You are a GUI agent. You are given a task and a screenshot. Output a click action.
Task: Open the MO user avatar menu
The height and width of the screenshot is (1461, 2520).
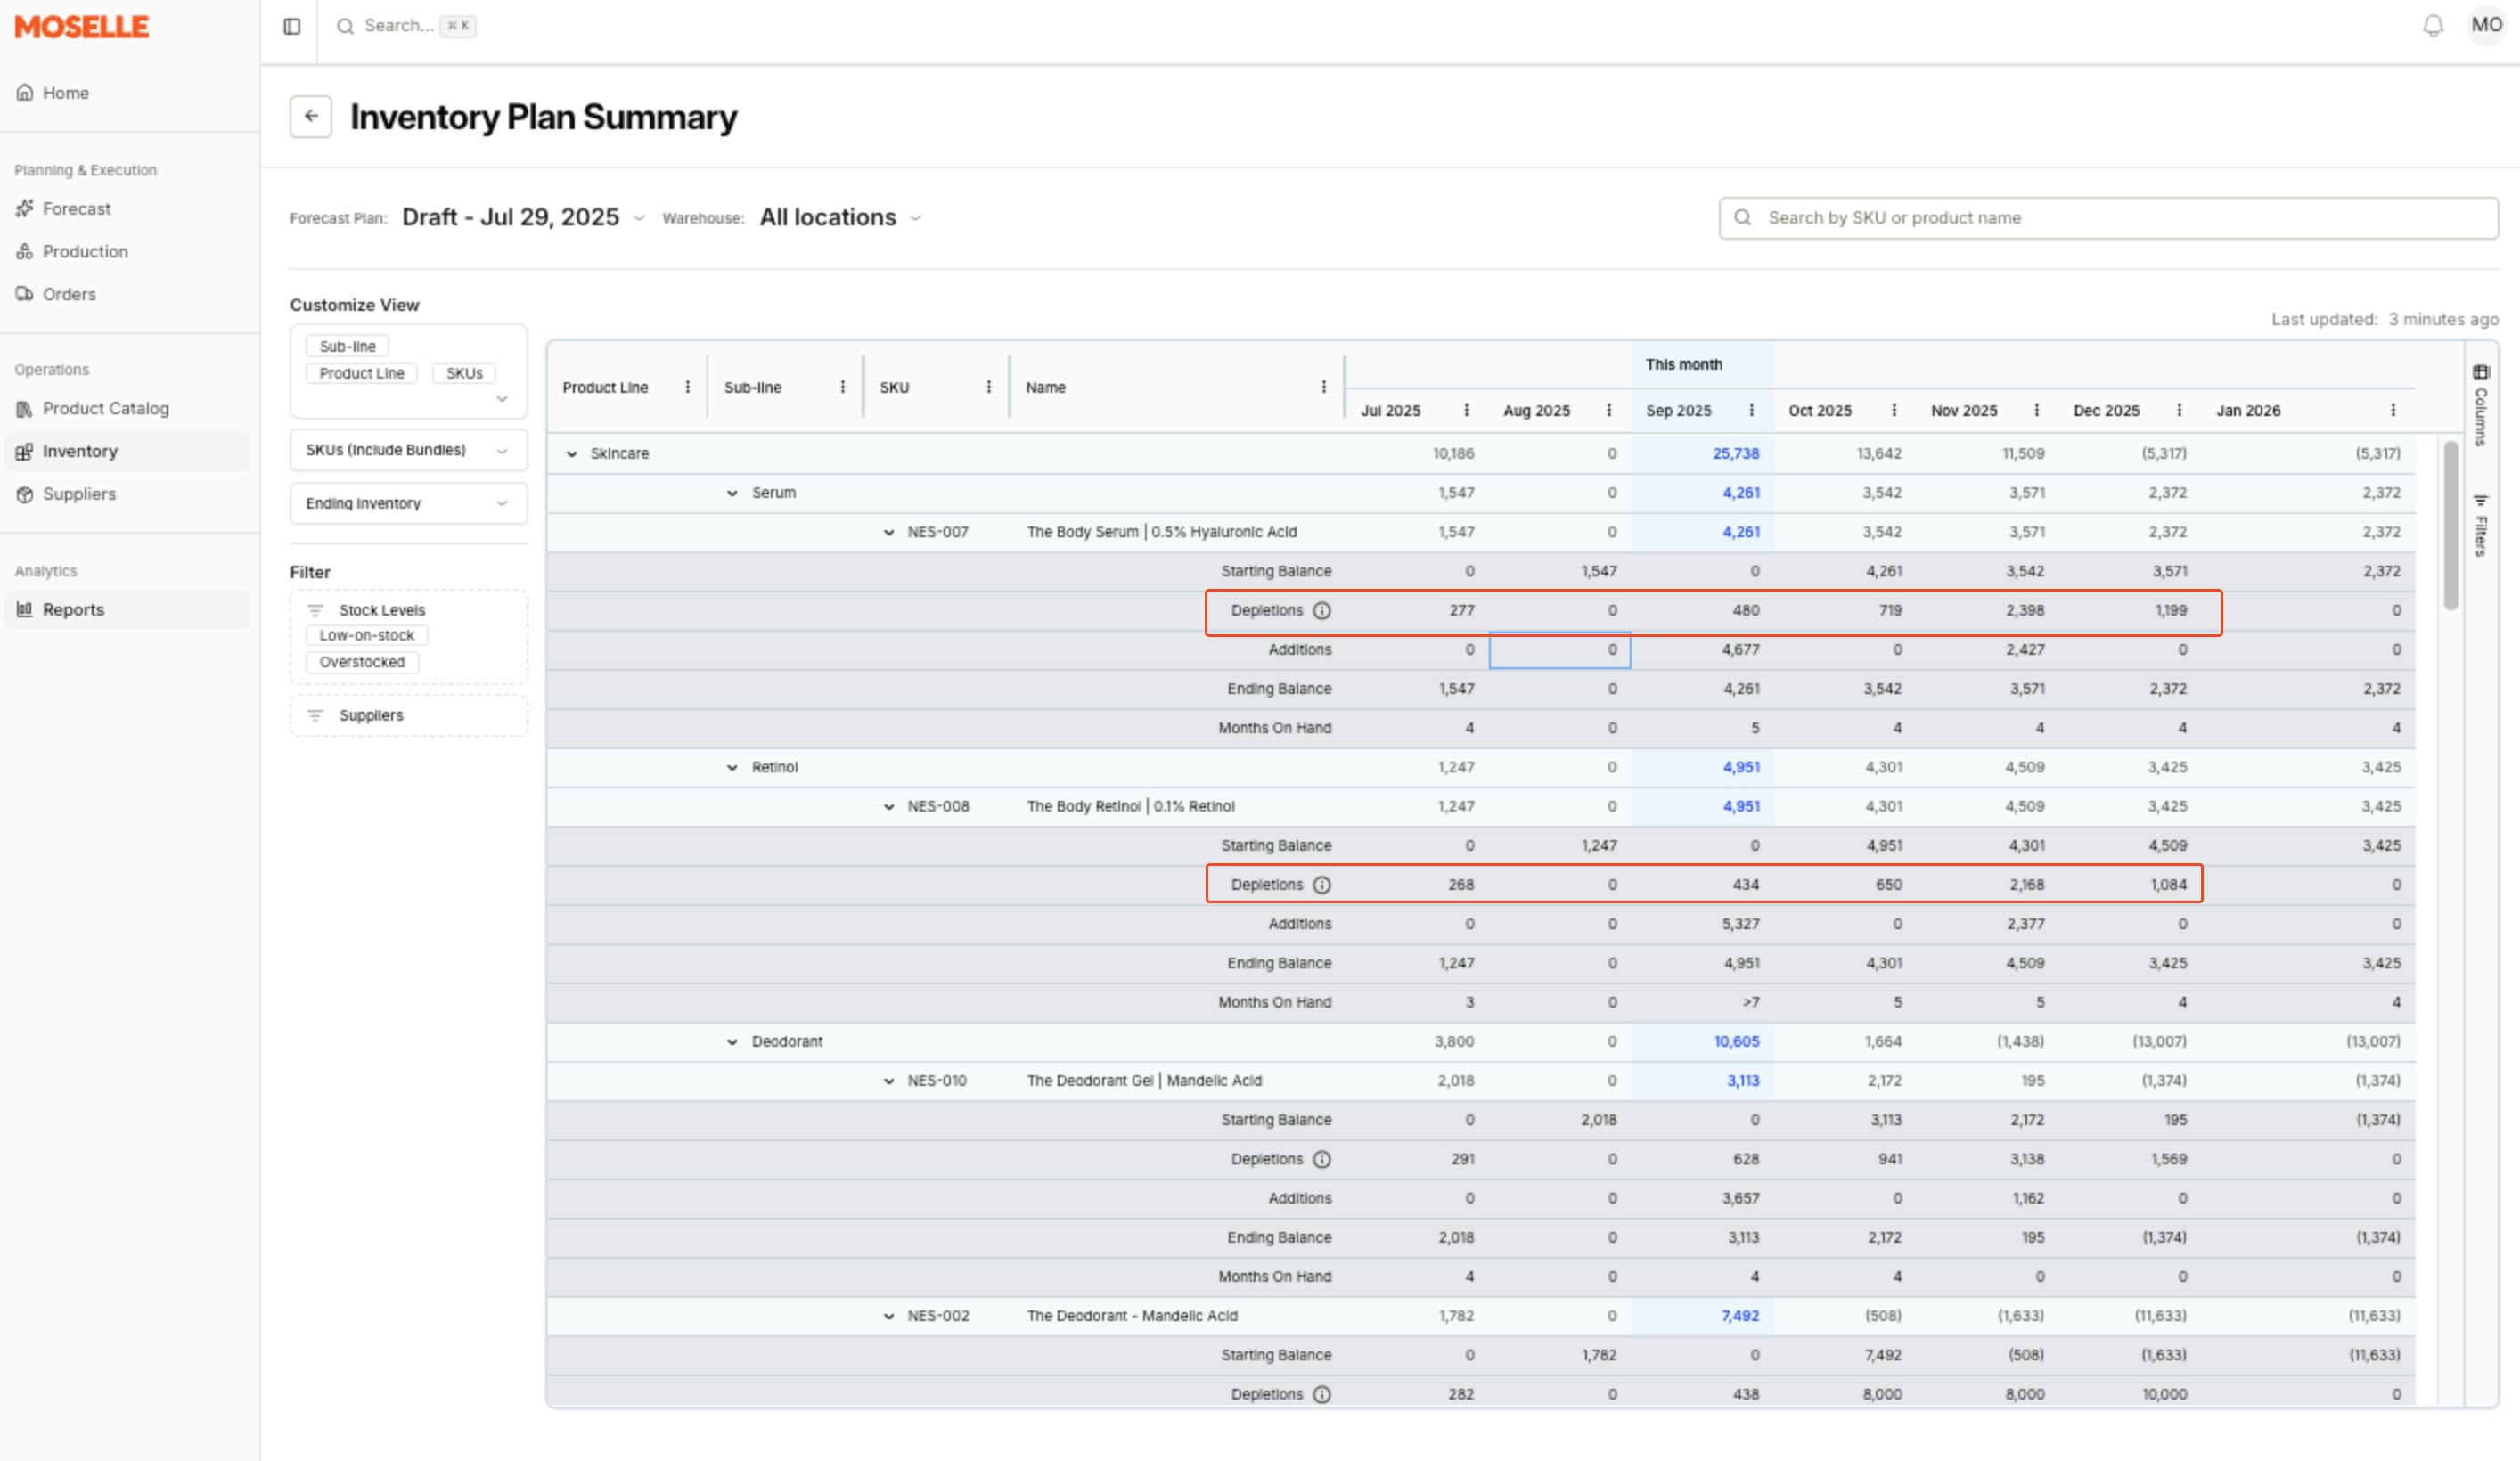[x=2486, y=25]
